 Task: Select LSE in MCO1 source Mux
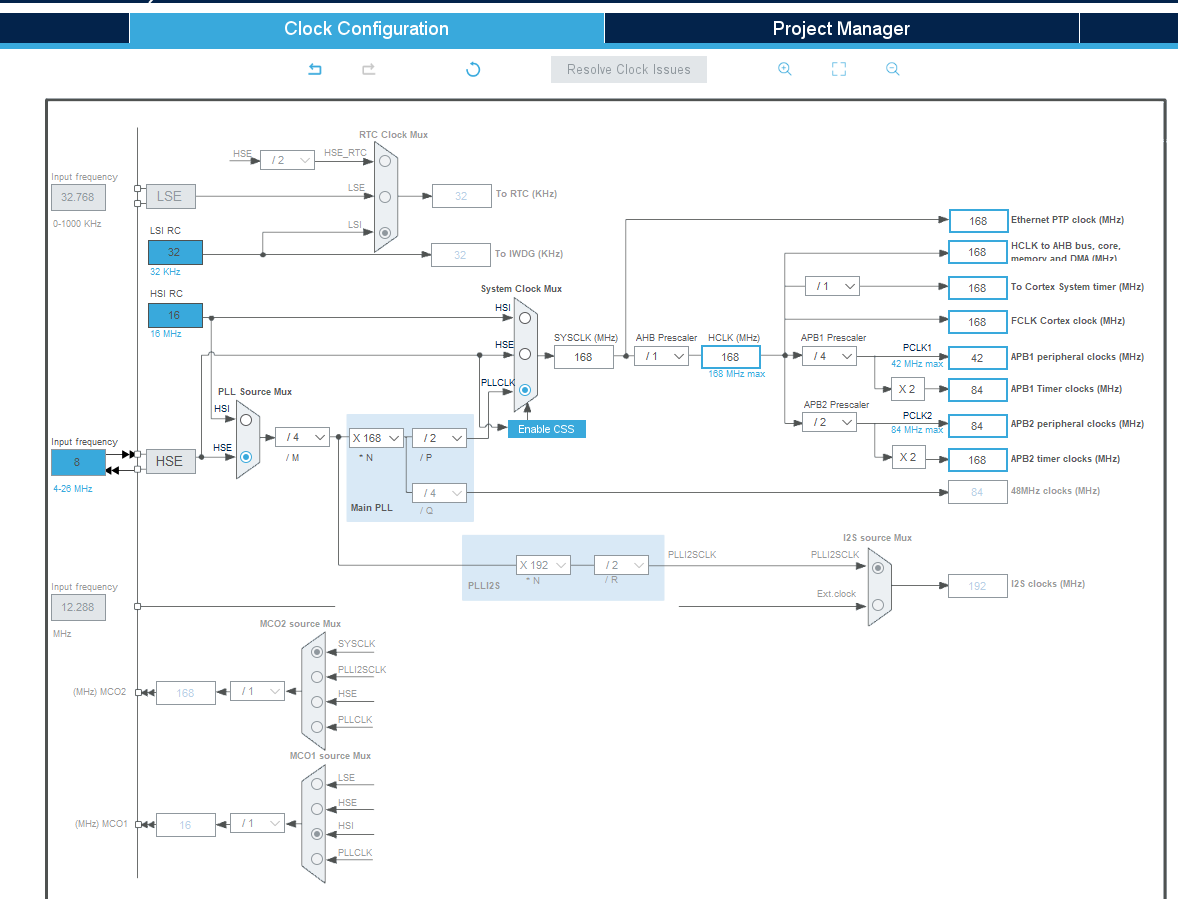pyautogui.click(x=317, y=784)
